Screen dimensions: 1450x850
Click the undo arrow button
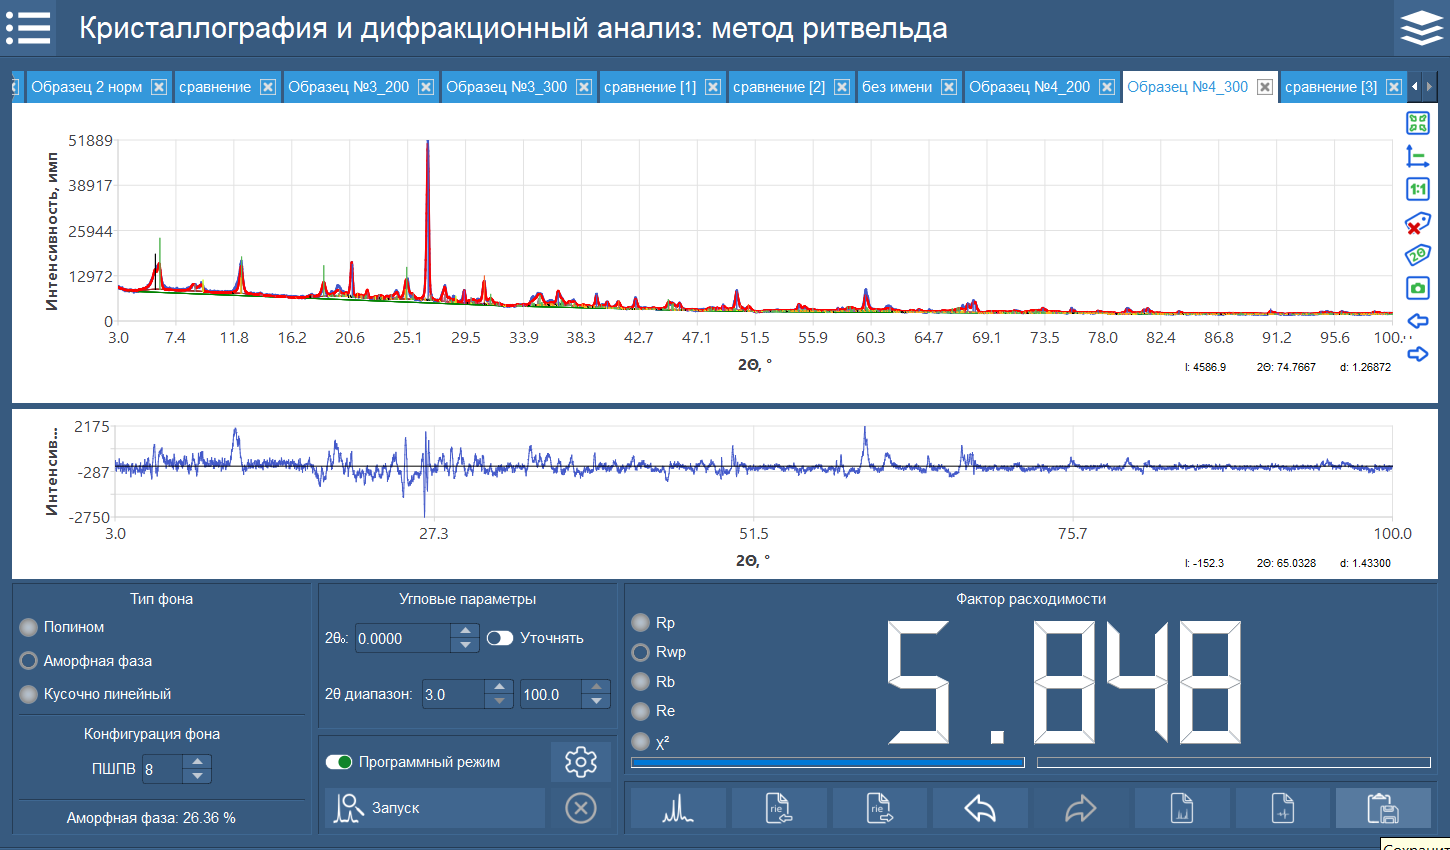[x=980, y=808]
